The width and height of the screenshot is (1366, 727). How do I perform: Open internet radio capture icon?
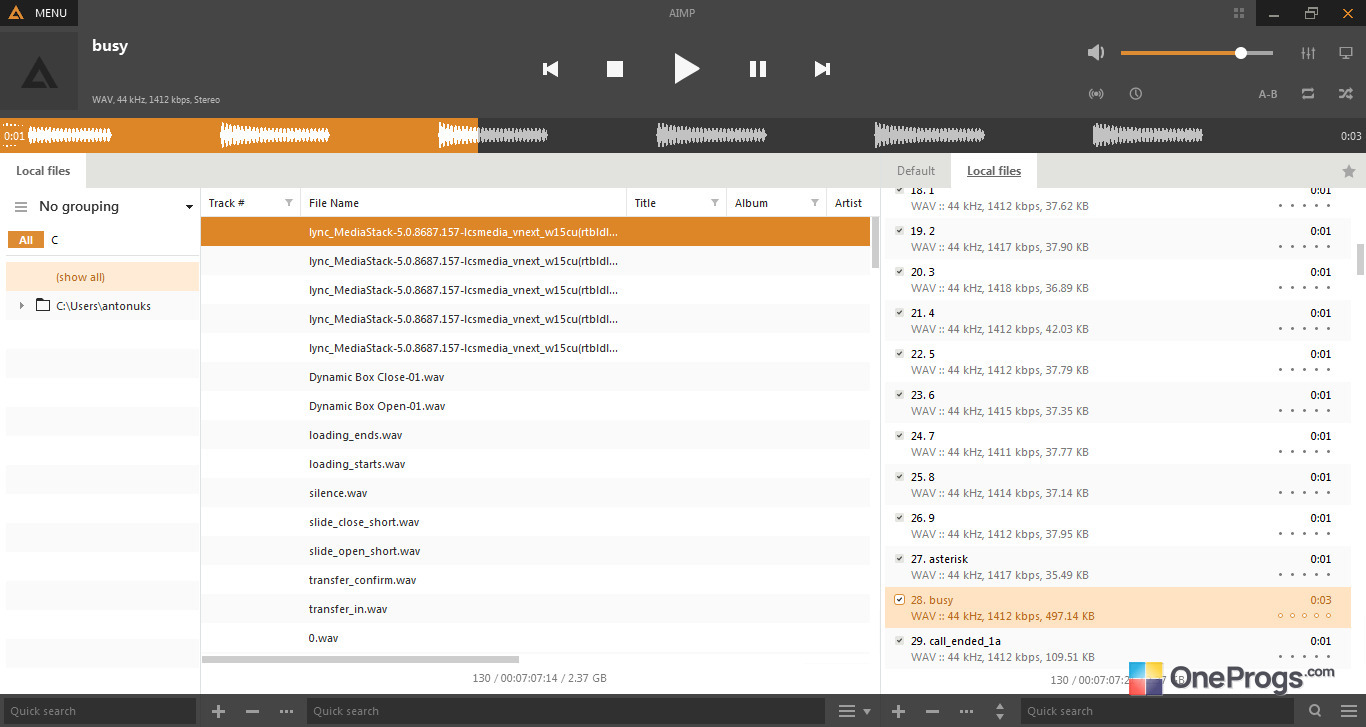1096,94
